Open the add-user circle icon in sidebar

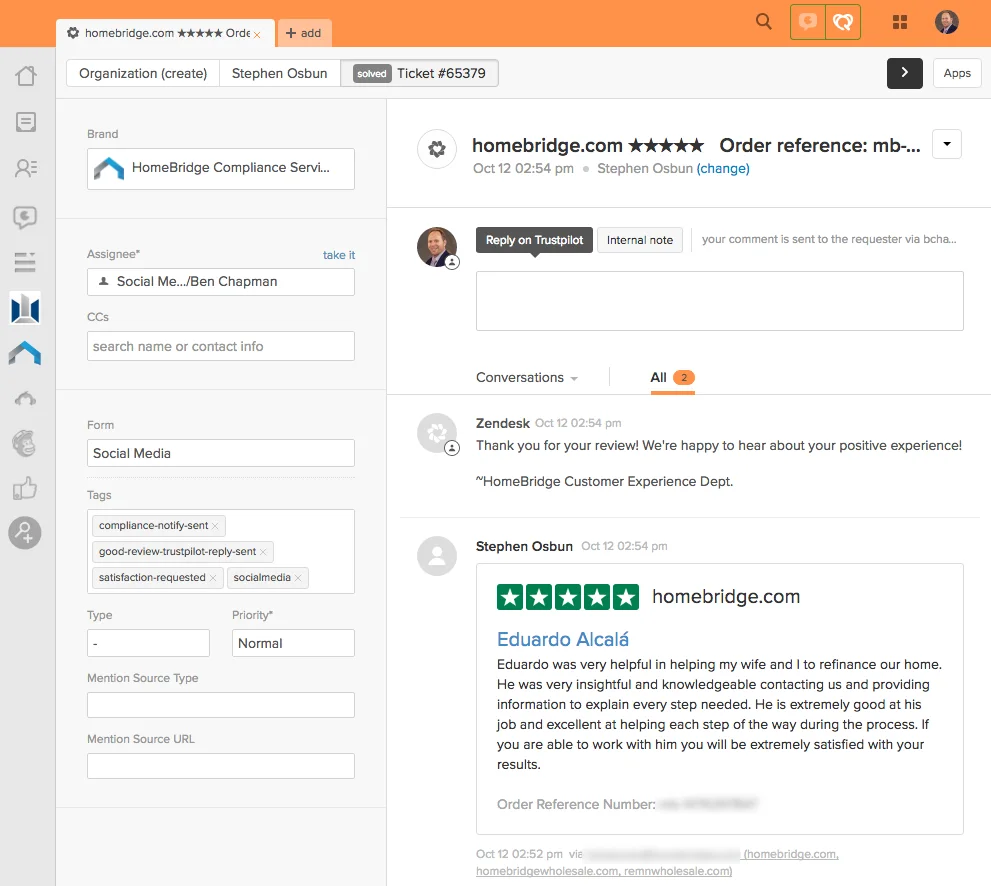(25, 533)
